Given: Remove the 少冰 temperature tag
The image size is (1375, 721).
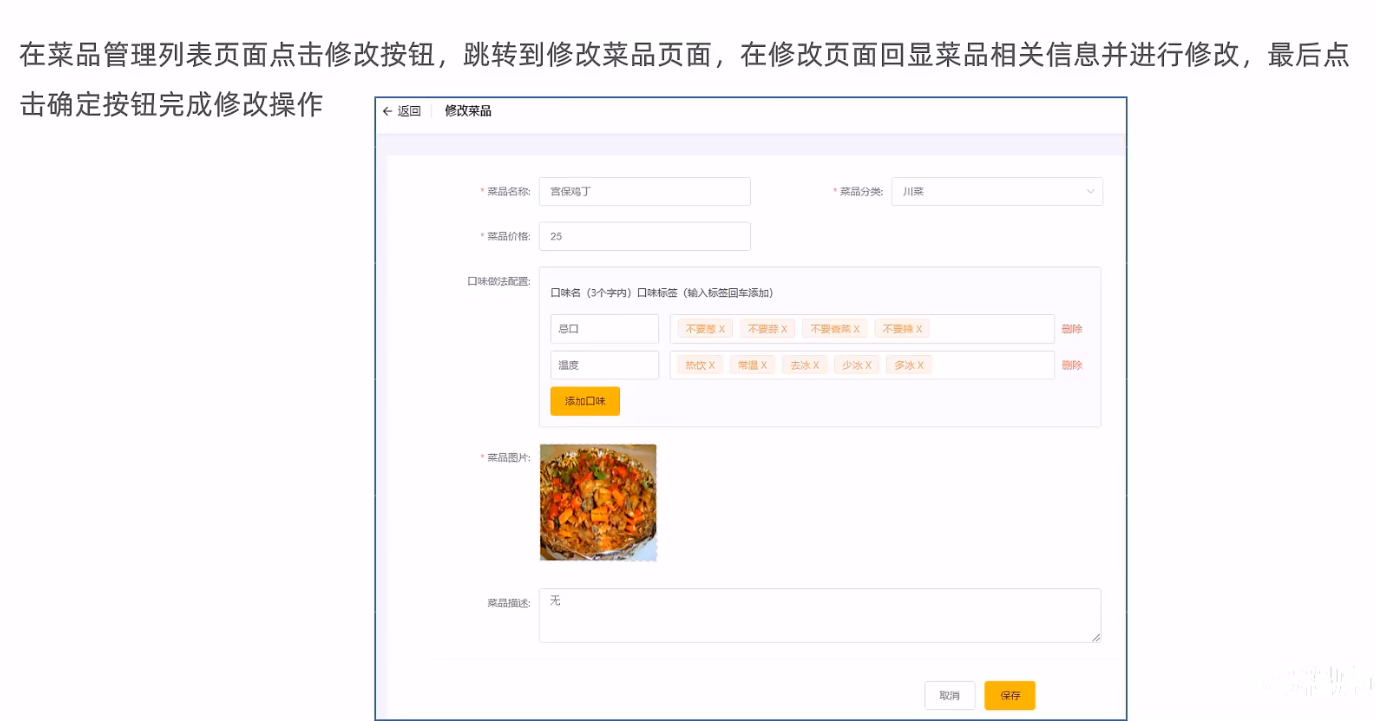Looking at the screenshot, I should tap(869, 365).
